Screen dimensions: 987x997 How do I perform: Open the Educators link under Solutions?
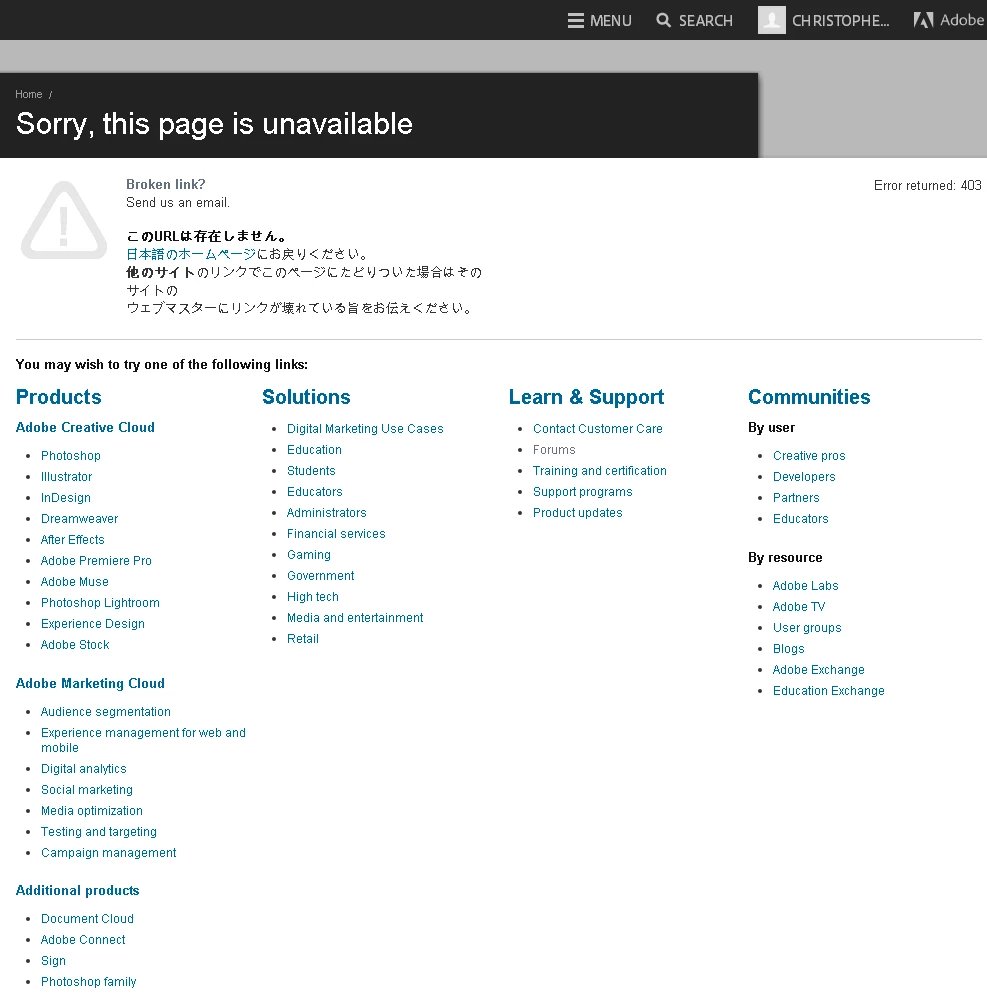[x=314, y=492]
